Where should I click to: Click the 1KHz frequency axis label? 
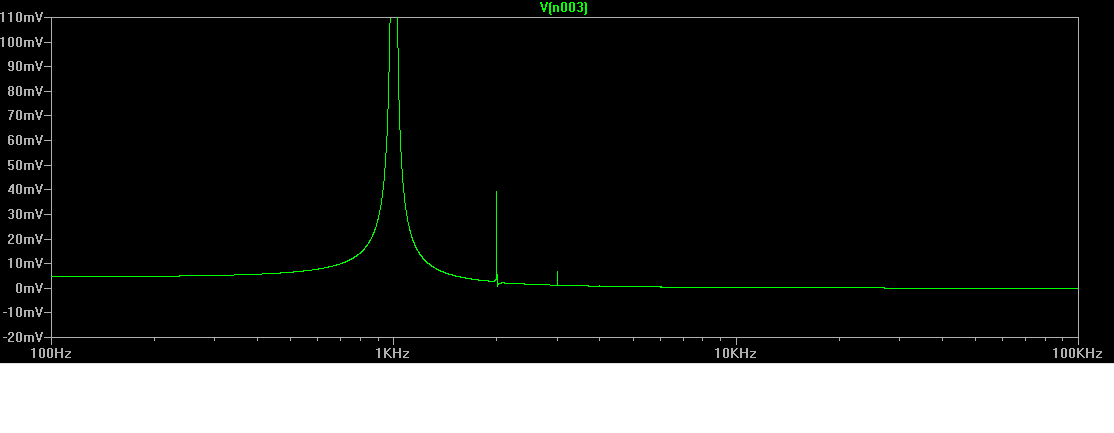[394, 353]
